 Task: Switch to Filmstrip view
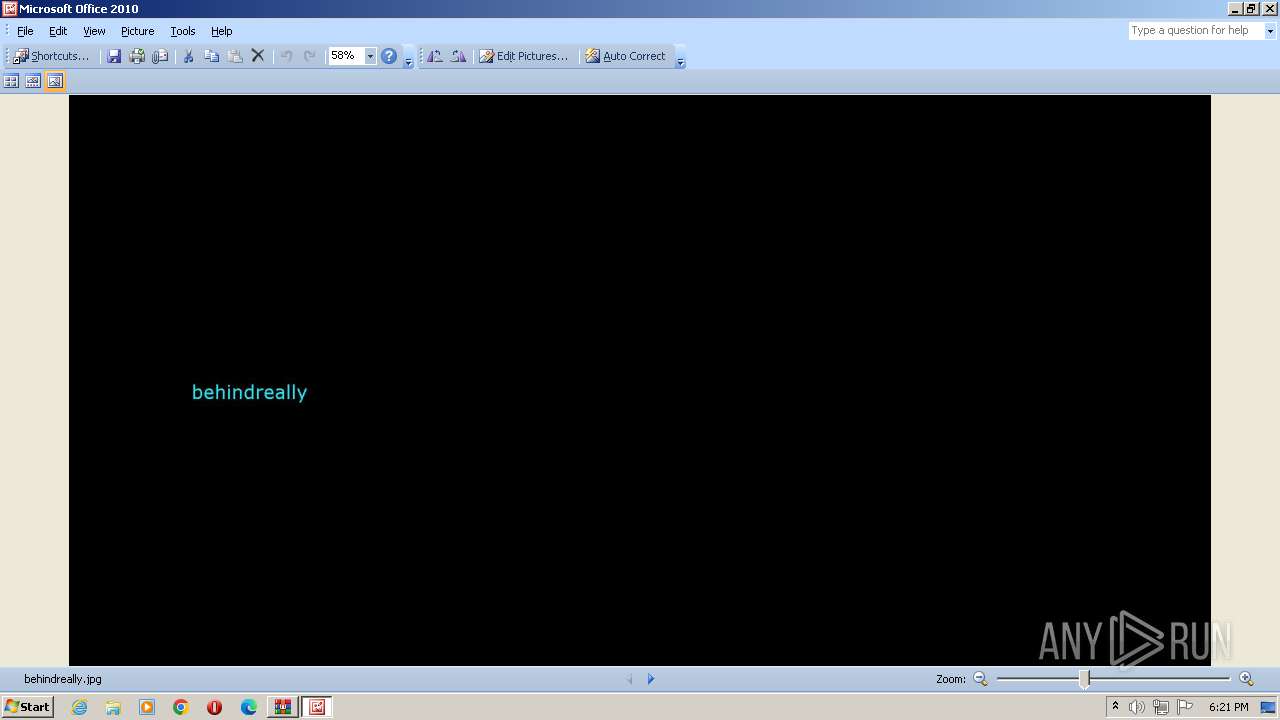click(x=33, y=81)
